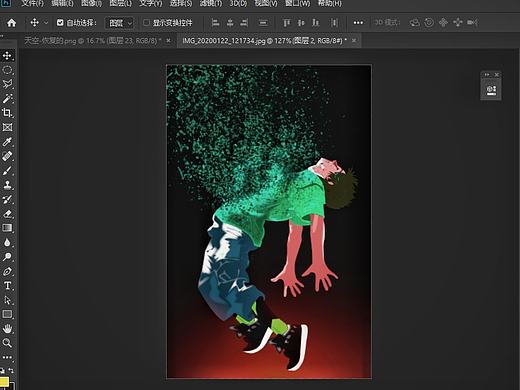Select the Zoom tool

[7, 343]
